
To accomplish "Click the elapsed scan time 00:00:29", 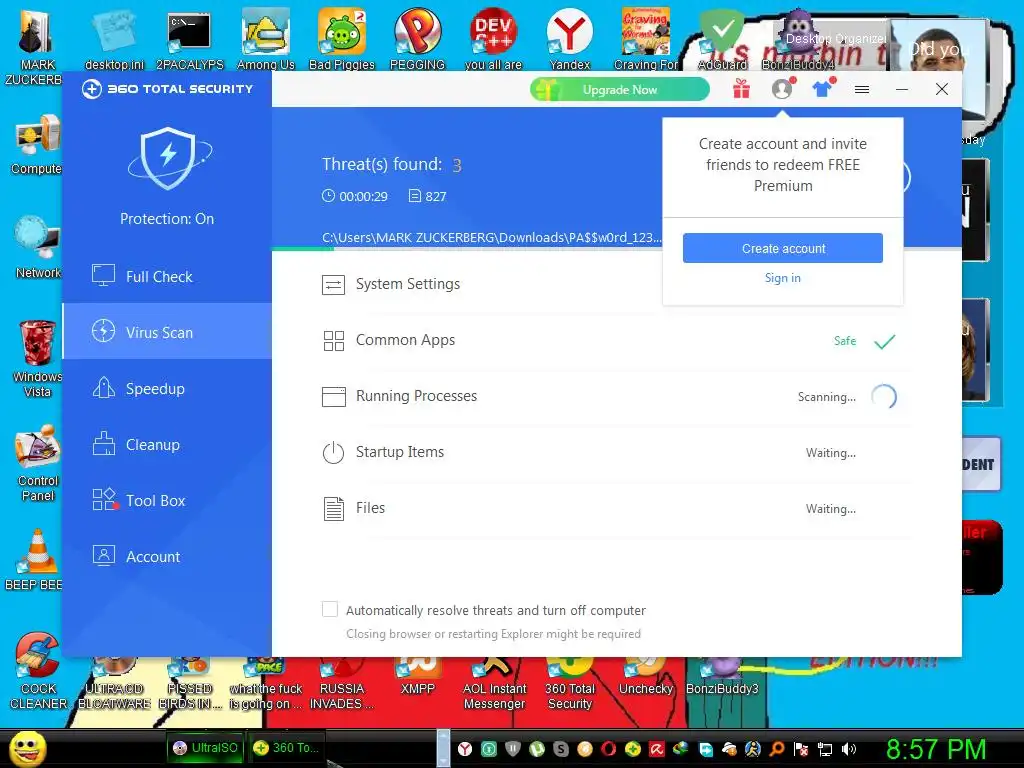I will click(x=355, y=196).
